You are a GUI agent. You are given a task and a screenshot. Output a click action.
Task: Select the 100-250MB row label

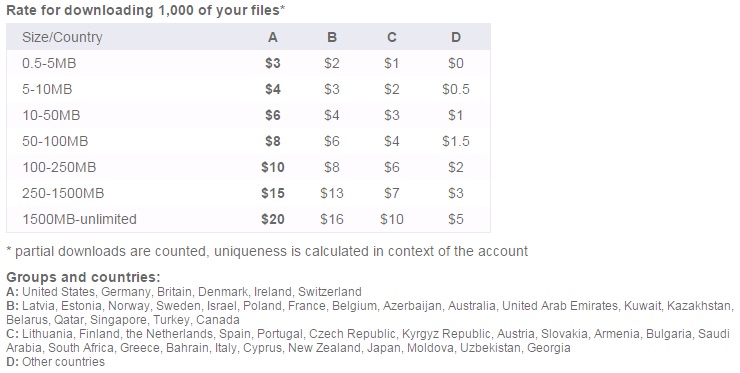59,167
